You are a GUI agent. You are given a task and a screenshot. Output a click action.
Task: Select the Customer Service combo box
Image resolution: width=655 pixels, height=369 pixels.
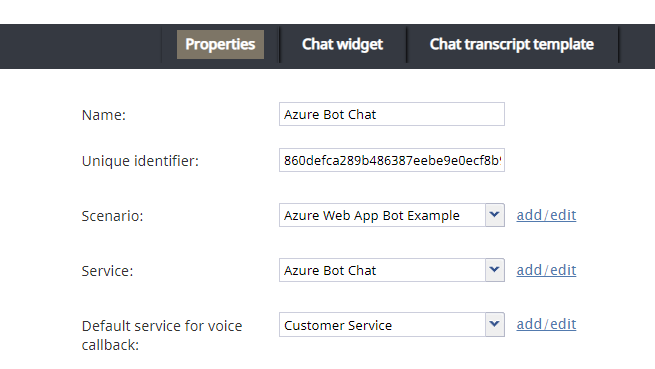(x=392, y=324)
